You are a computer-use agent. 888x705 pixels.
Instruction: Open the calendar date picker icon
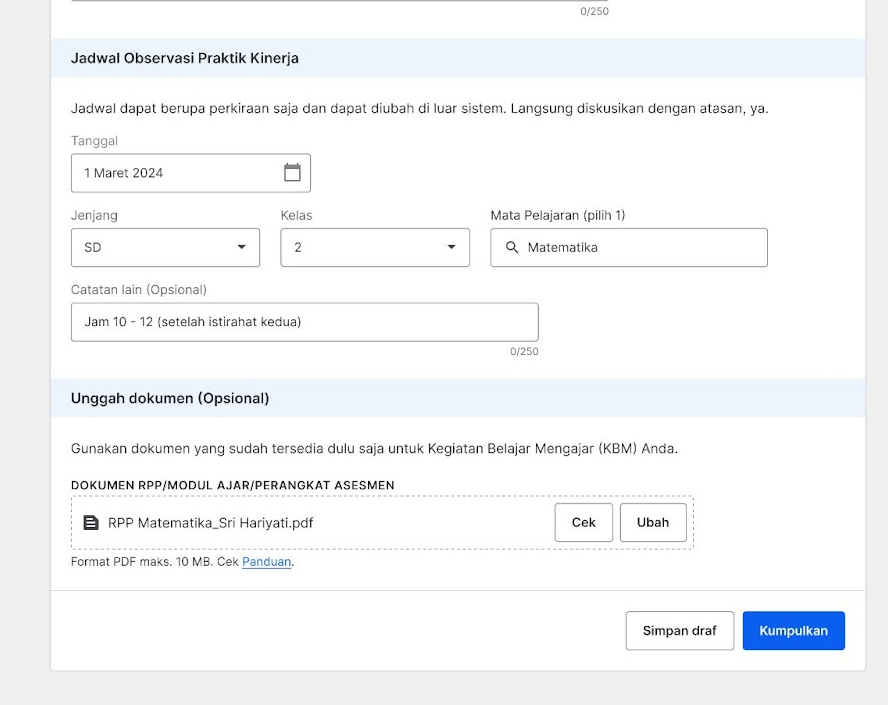point(292,173)
